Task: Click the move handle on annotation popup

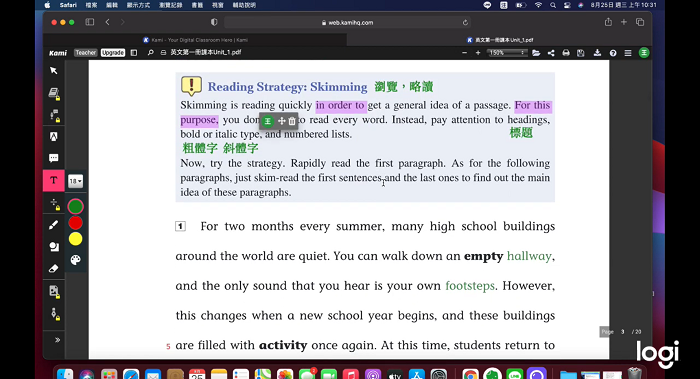Action: pyautogui.click(x=282, y=121)
